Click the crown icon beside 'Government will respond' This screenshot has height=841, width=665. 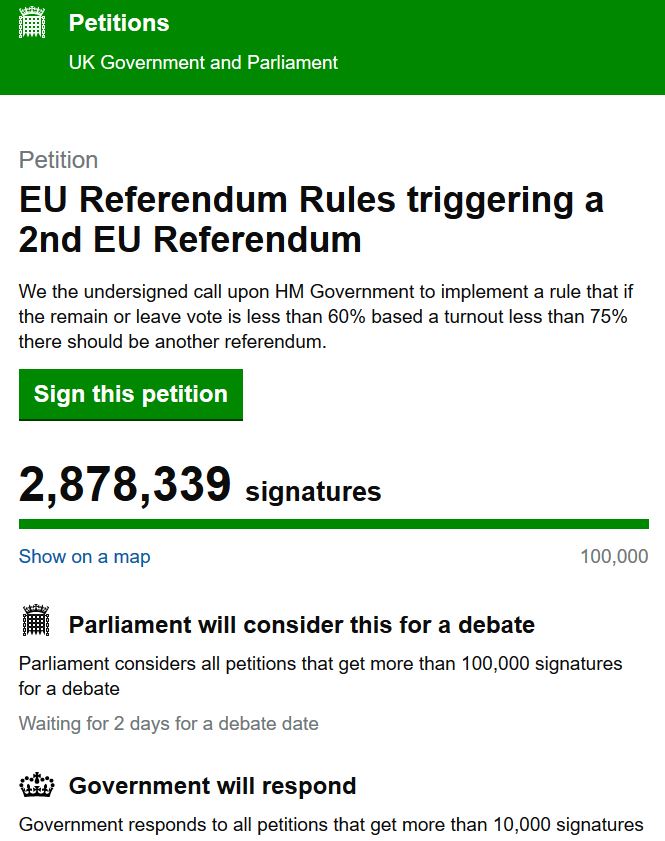click(x=35, y=786)
